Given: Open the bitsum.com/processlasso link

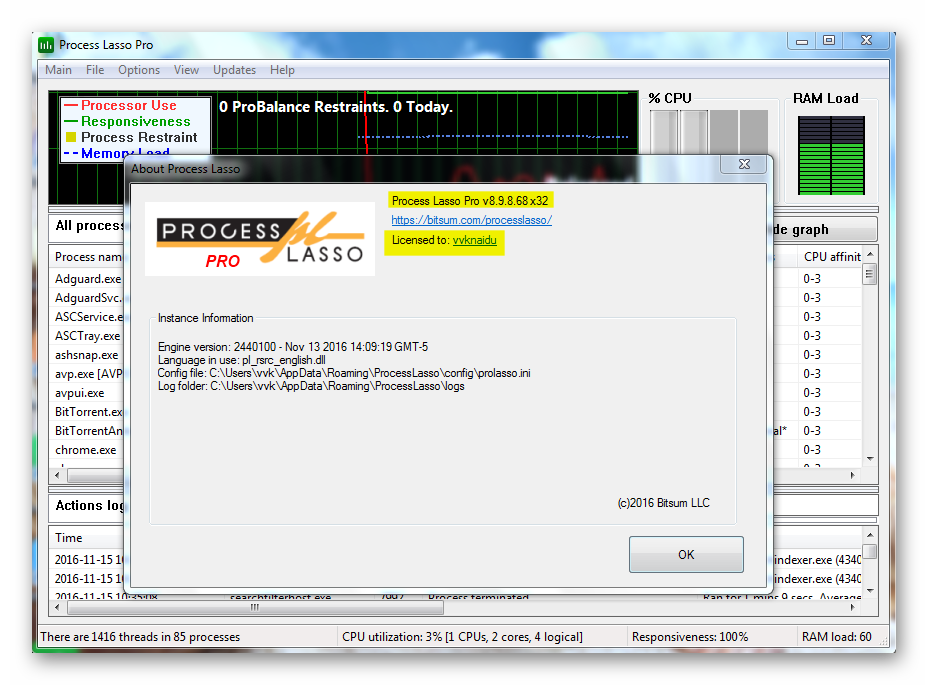Looking at the screenshot, I should coord(472,220).
